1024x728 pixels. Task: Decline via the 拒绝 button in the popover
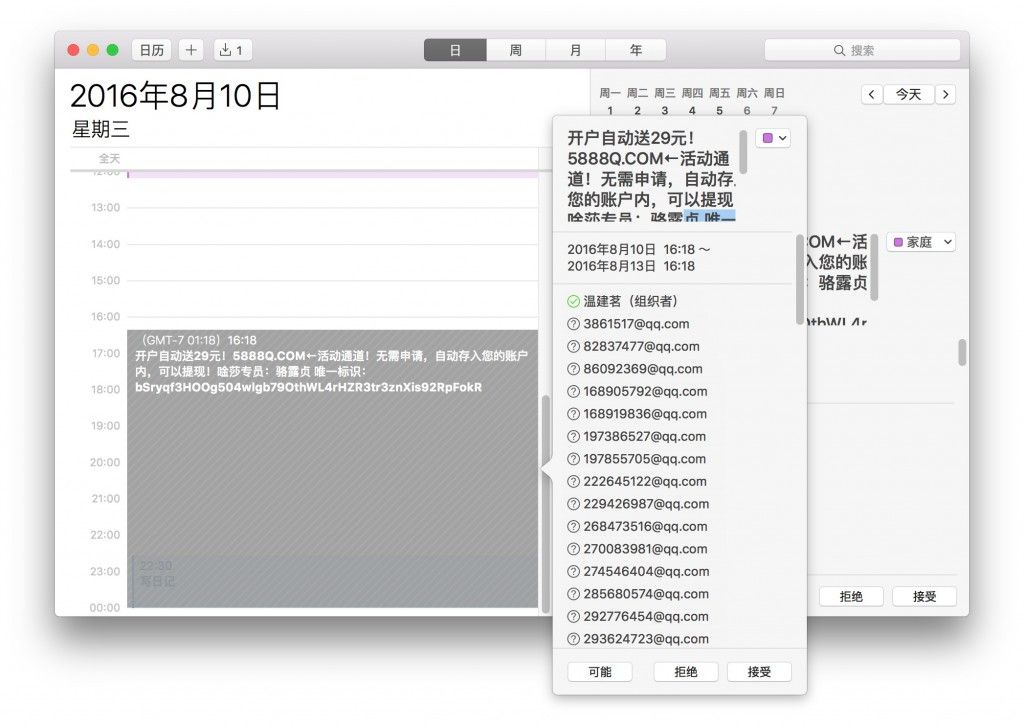(x=686, y=671)
